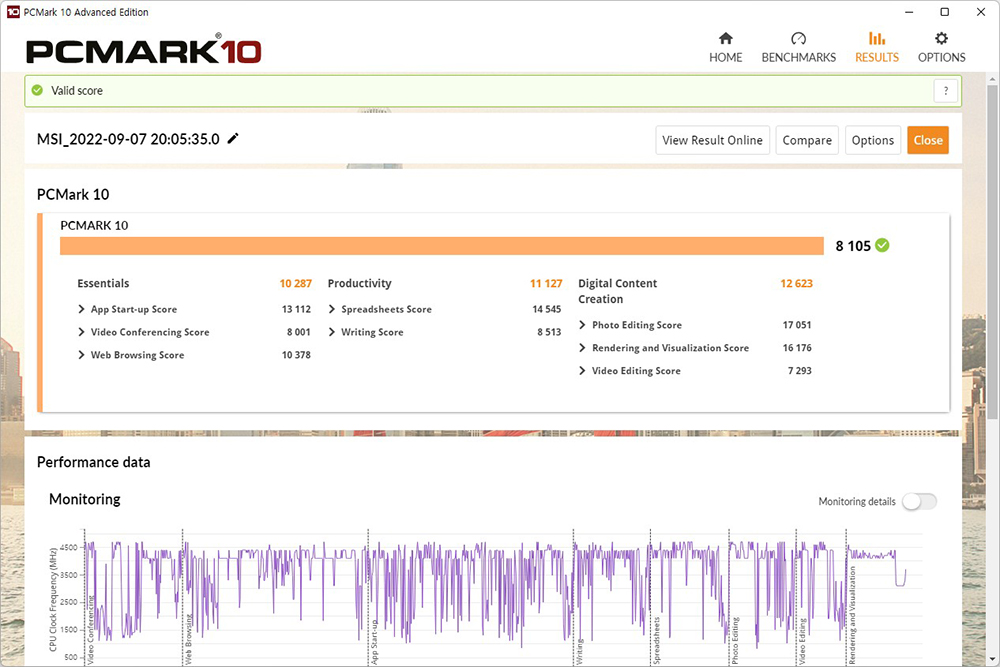Click the Spreadsheets marker on the chart
Image resolution: width=1000 pixels, height=667 pixels.
(x=657, y=640)
